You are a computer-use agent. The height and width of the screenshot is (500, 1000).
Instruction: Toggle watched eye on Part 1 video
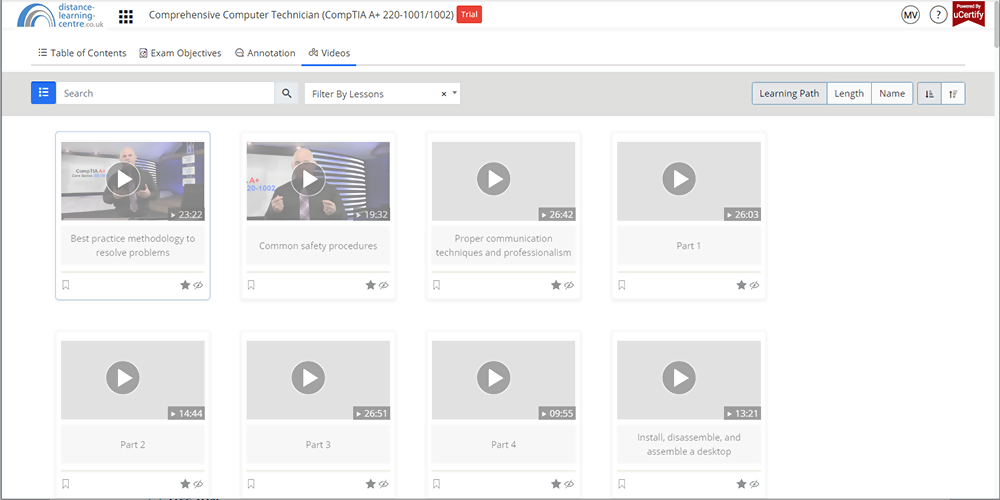pyautogui.click(x=755, y=285)
